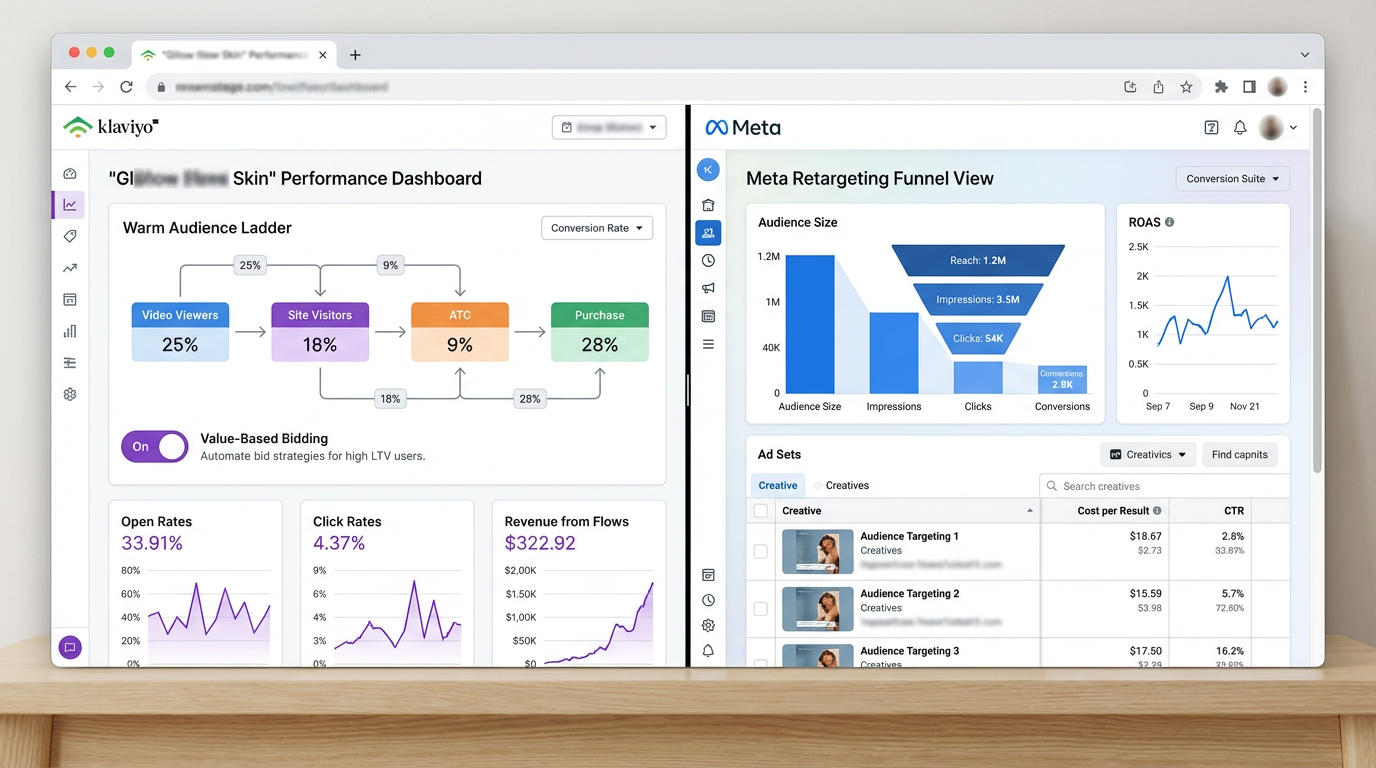This screenshot has height=768, width=1376.
Task: Tick the select-all checkbox in the Creative header
Action: (x=761, y=511)
